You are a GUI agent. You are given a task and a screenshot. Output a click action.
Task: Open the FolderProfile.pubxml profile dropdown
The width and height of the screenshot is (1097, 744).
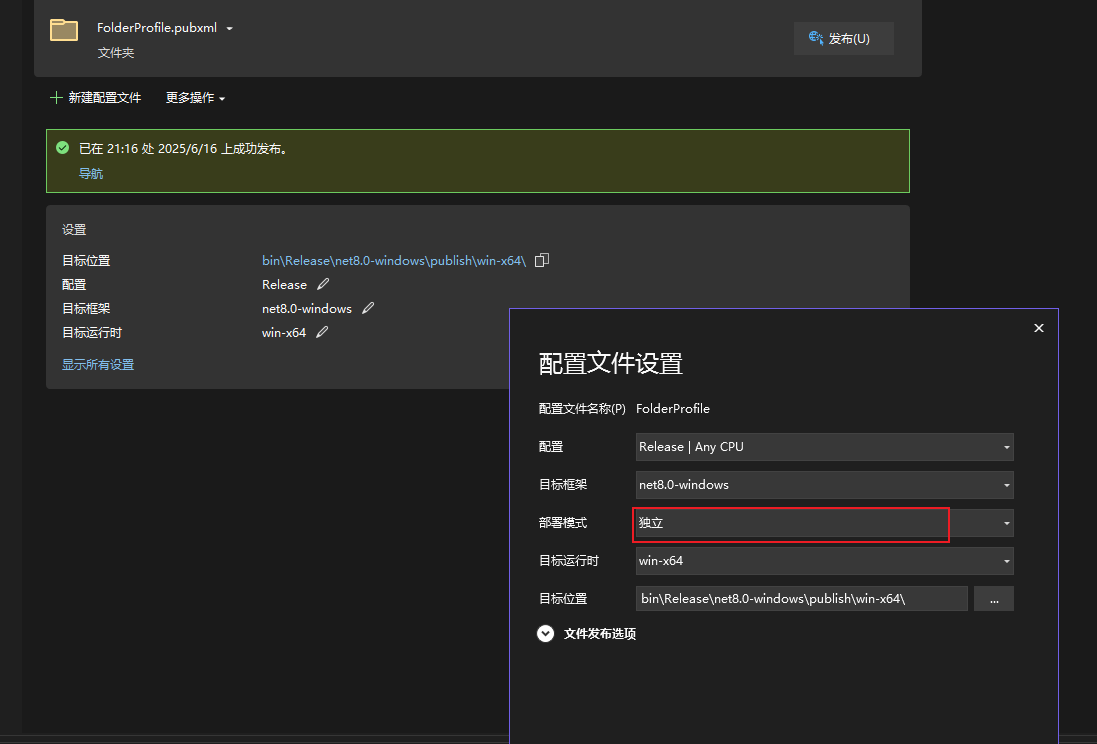229,29
